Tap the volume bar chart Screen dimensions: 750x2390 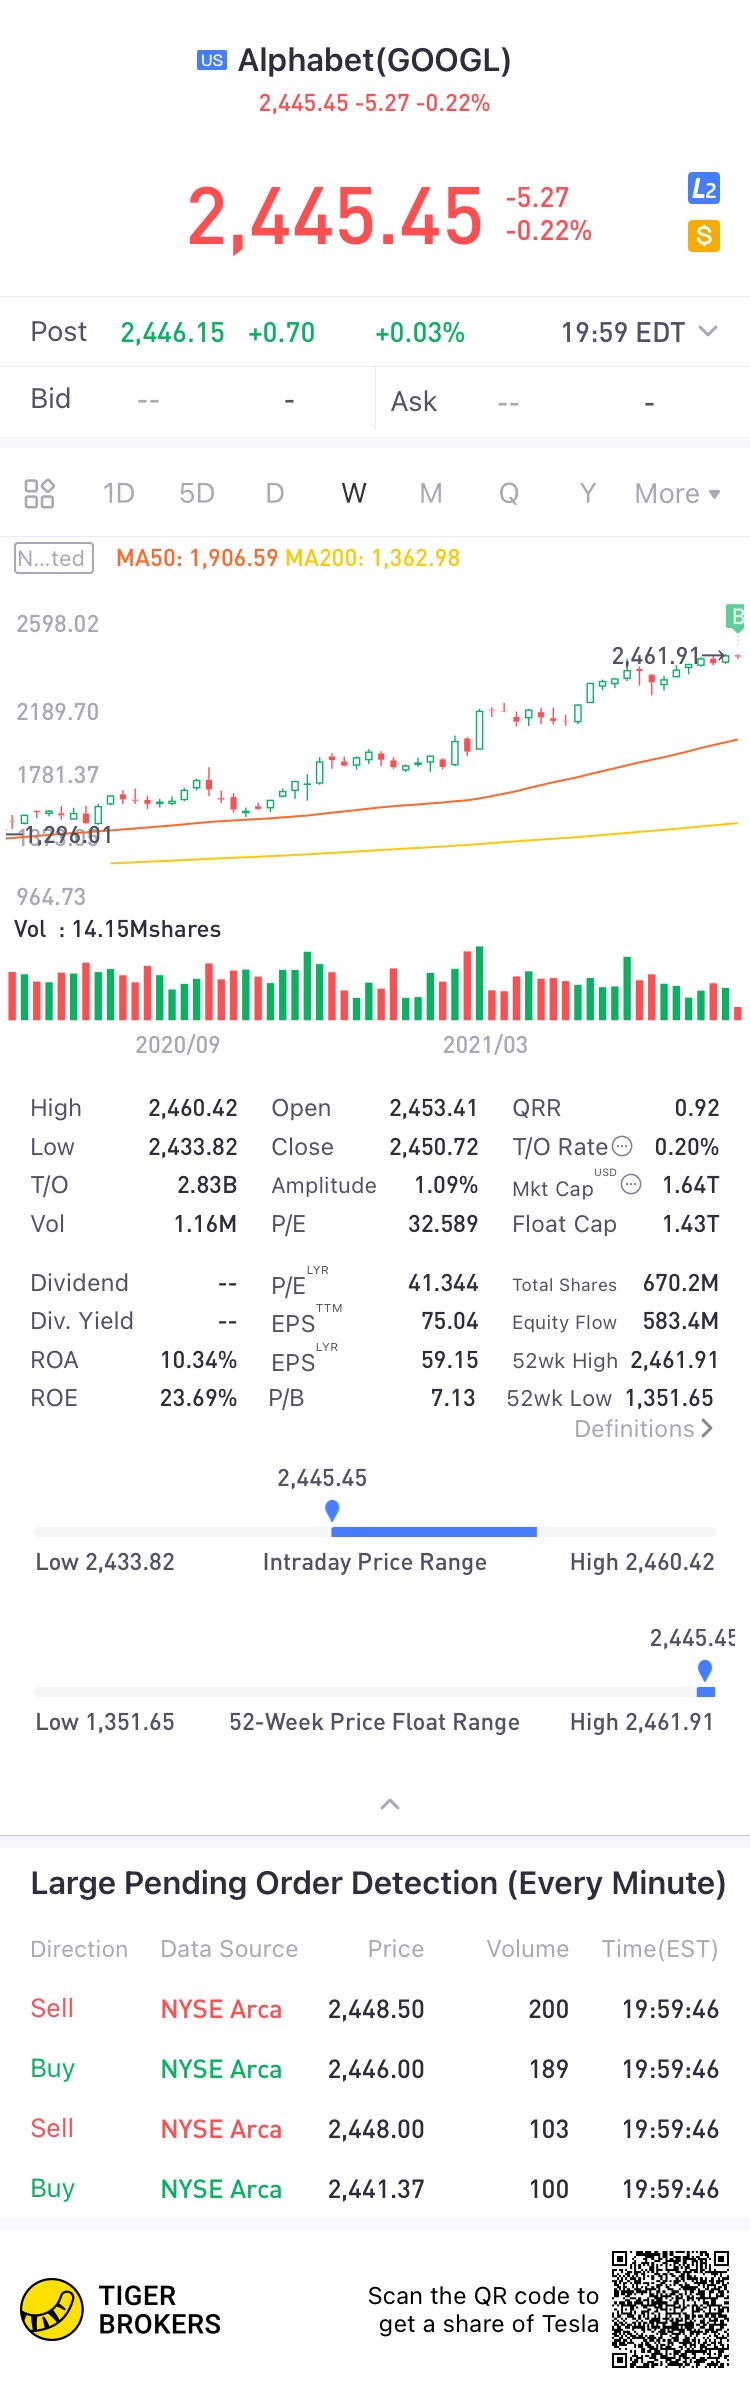click(375, 983)
